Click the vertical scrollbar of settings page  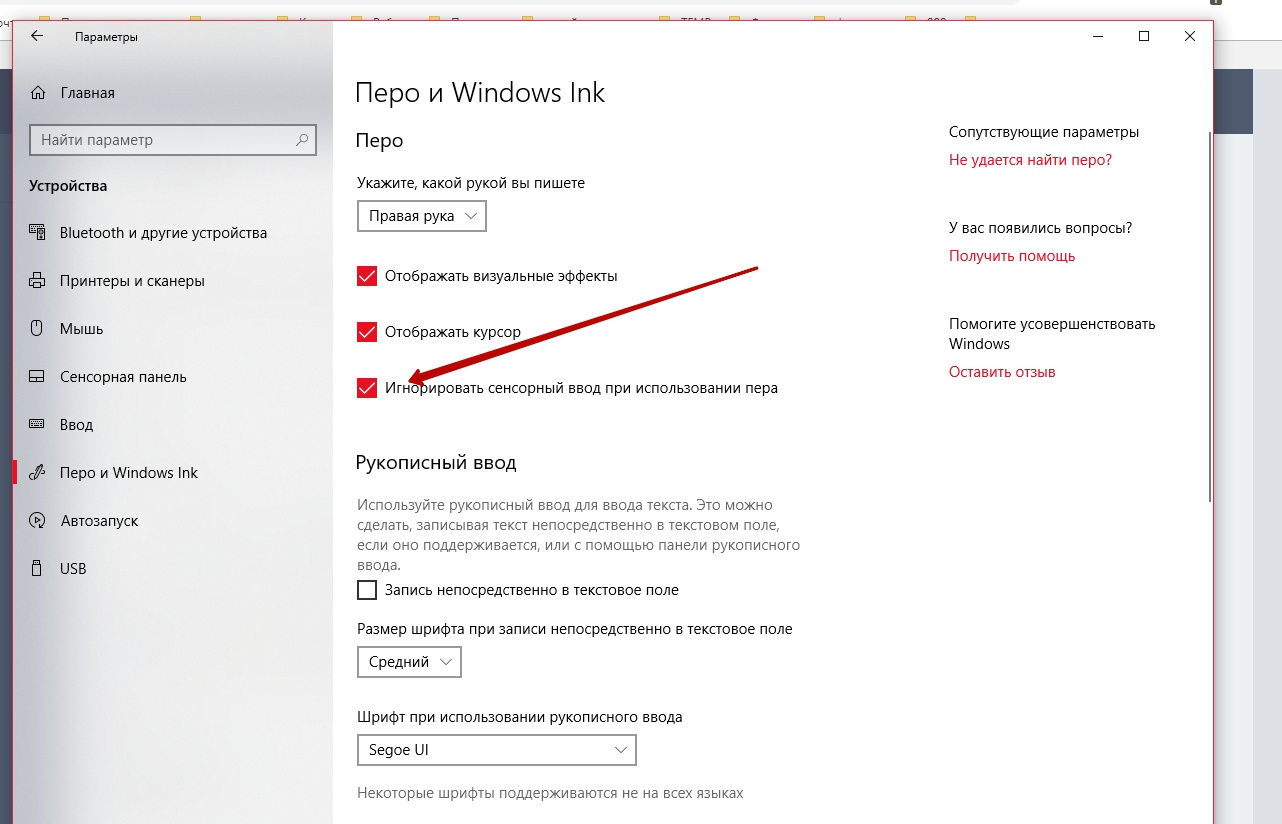[x=1210, y=316]
